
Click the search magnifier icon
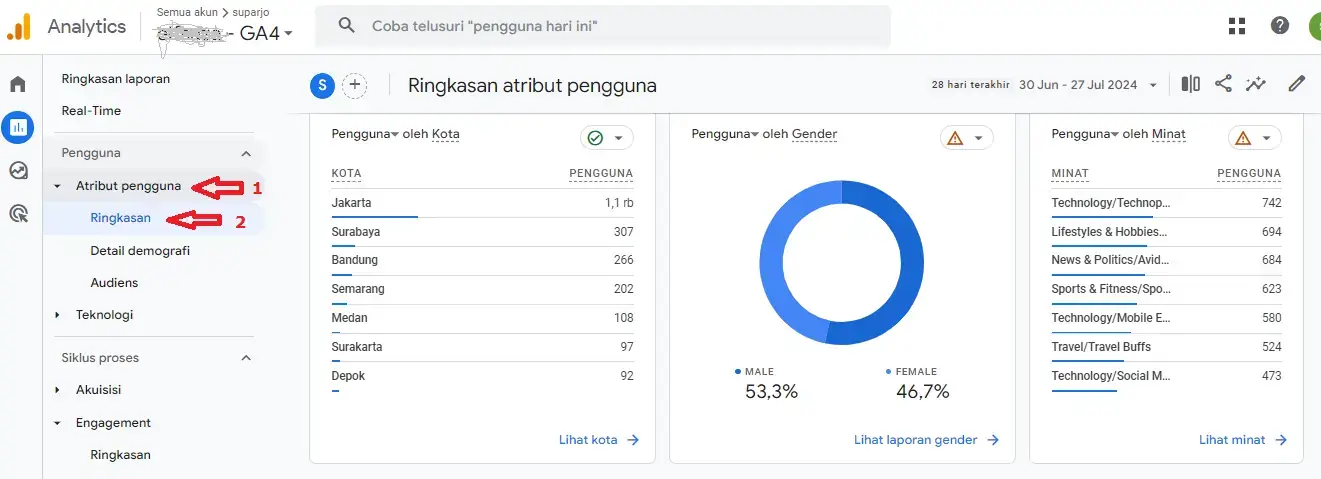point(347,26)
